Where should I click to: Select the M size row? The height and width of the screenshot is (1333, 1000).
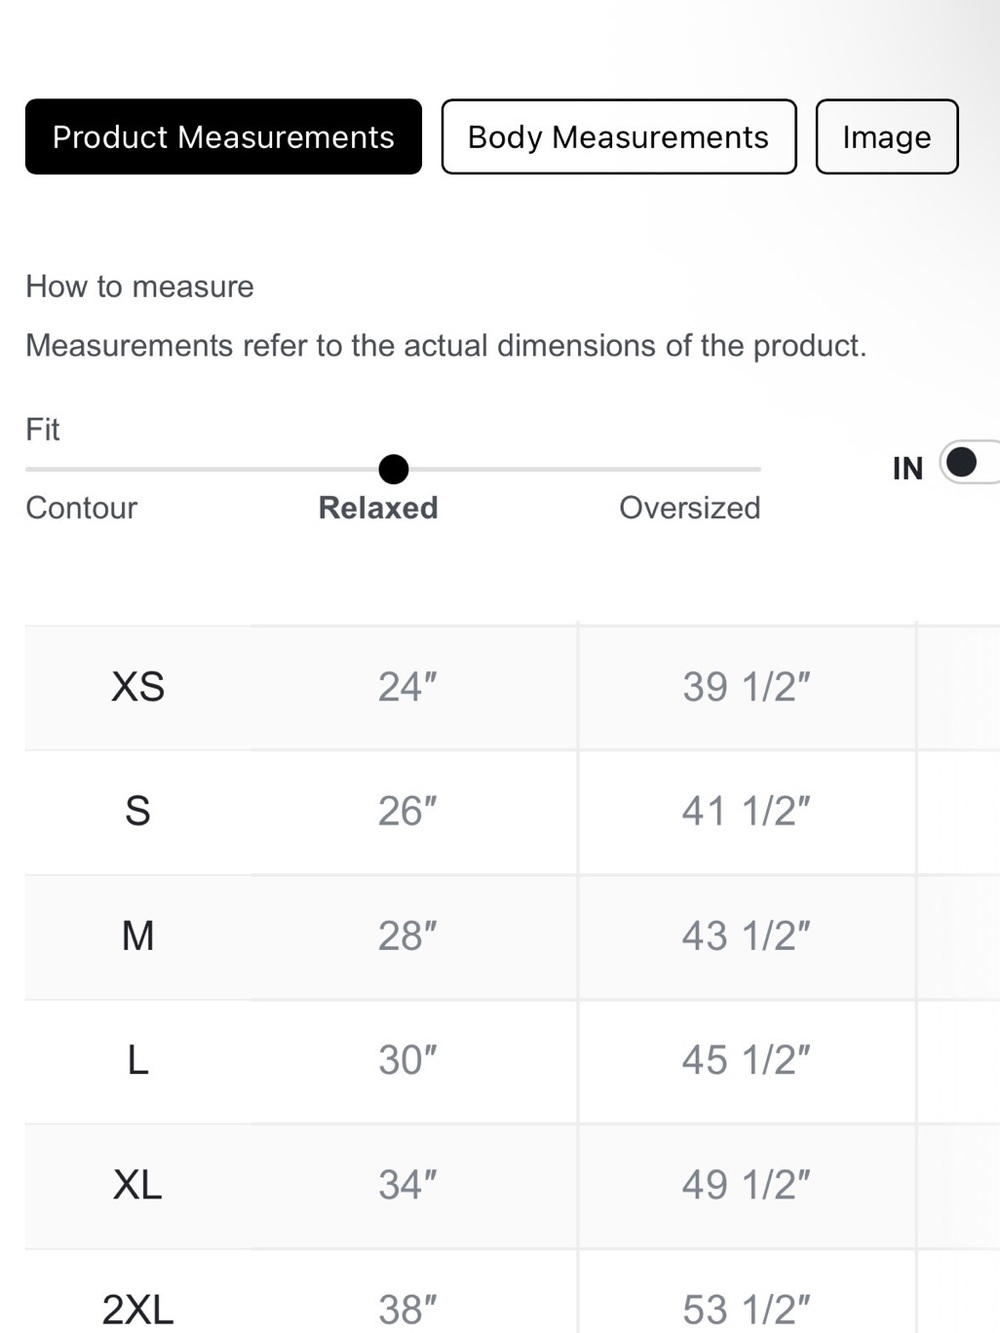(x=512, y=936)
